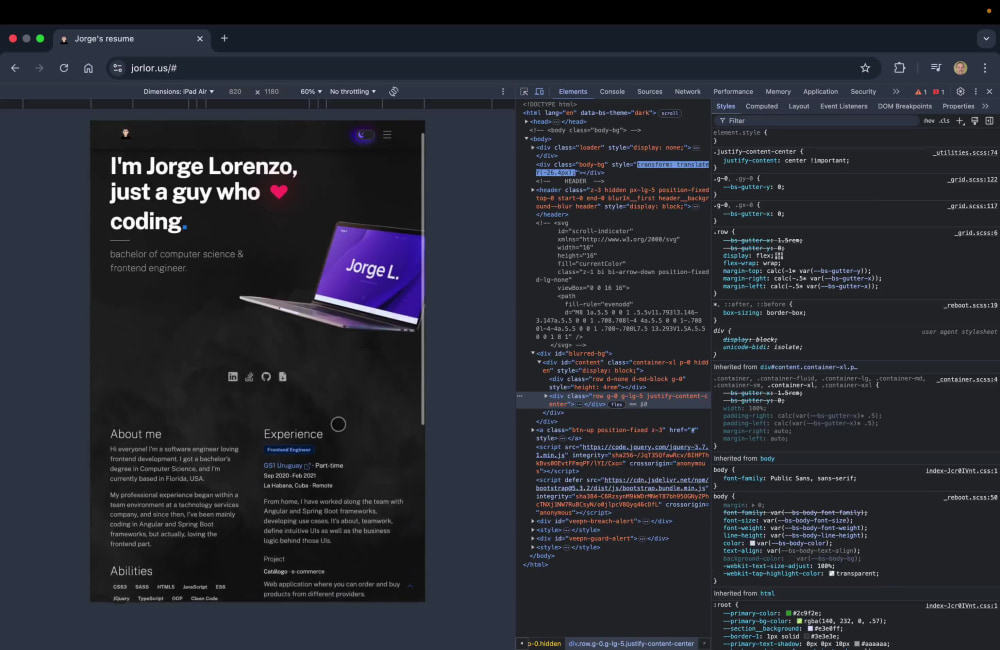Open Chrome extensions puzzle icon
Screen dimensions: 1000x650
click(899, 68)
